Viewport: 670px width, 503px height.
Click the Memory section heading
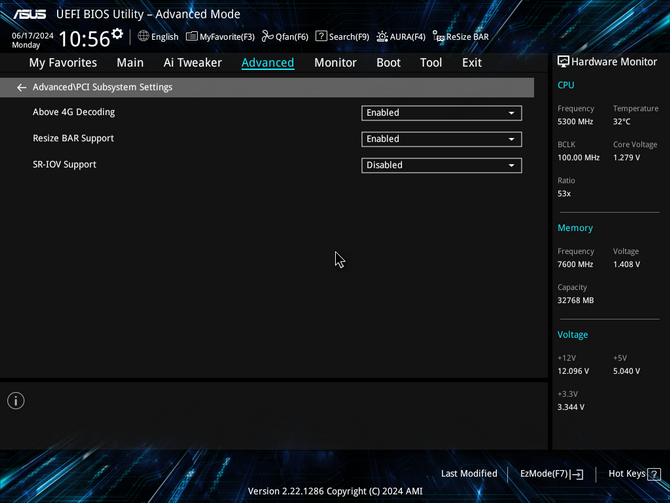[575, 228]
